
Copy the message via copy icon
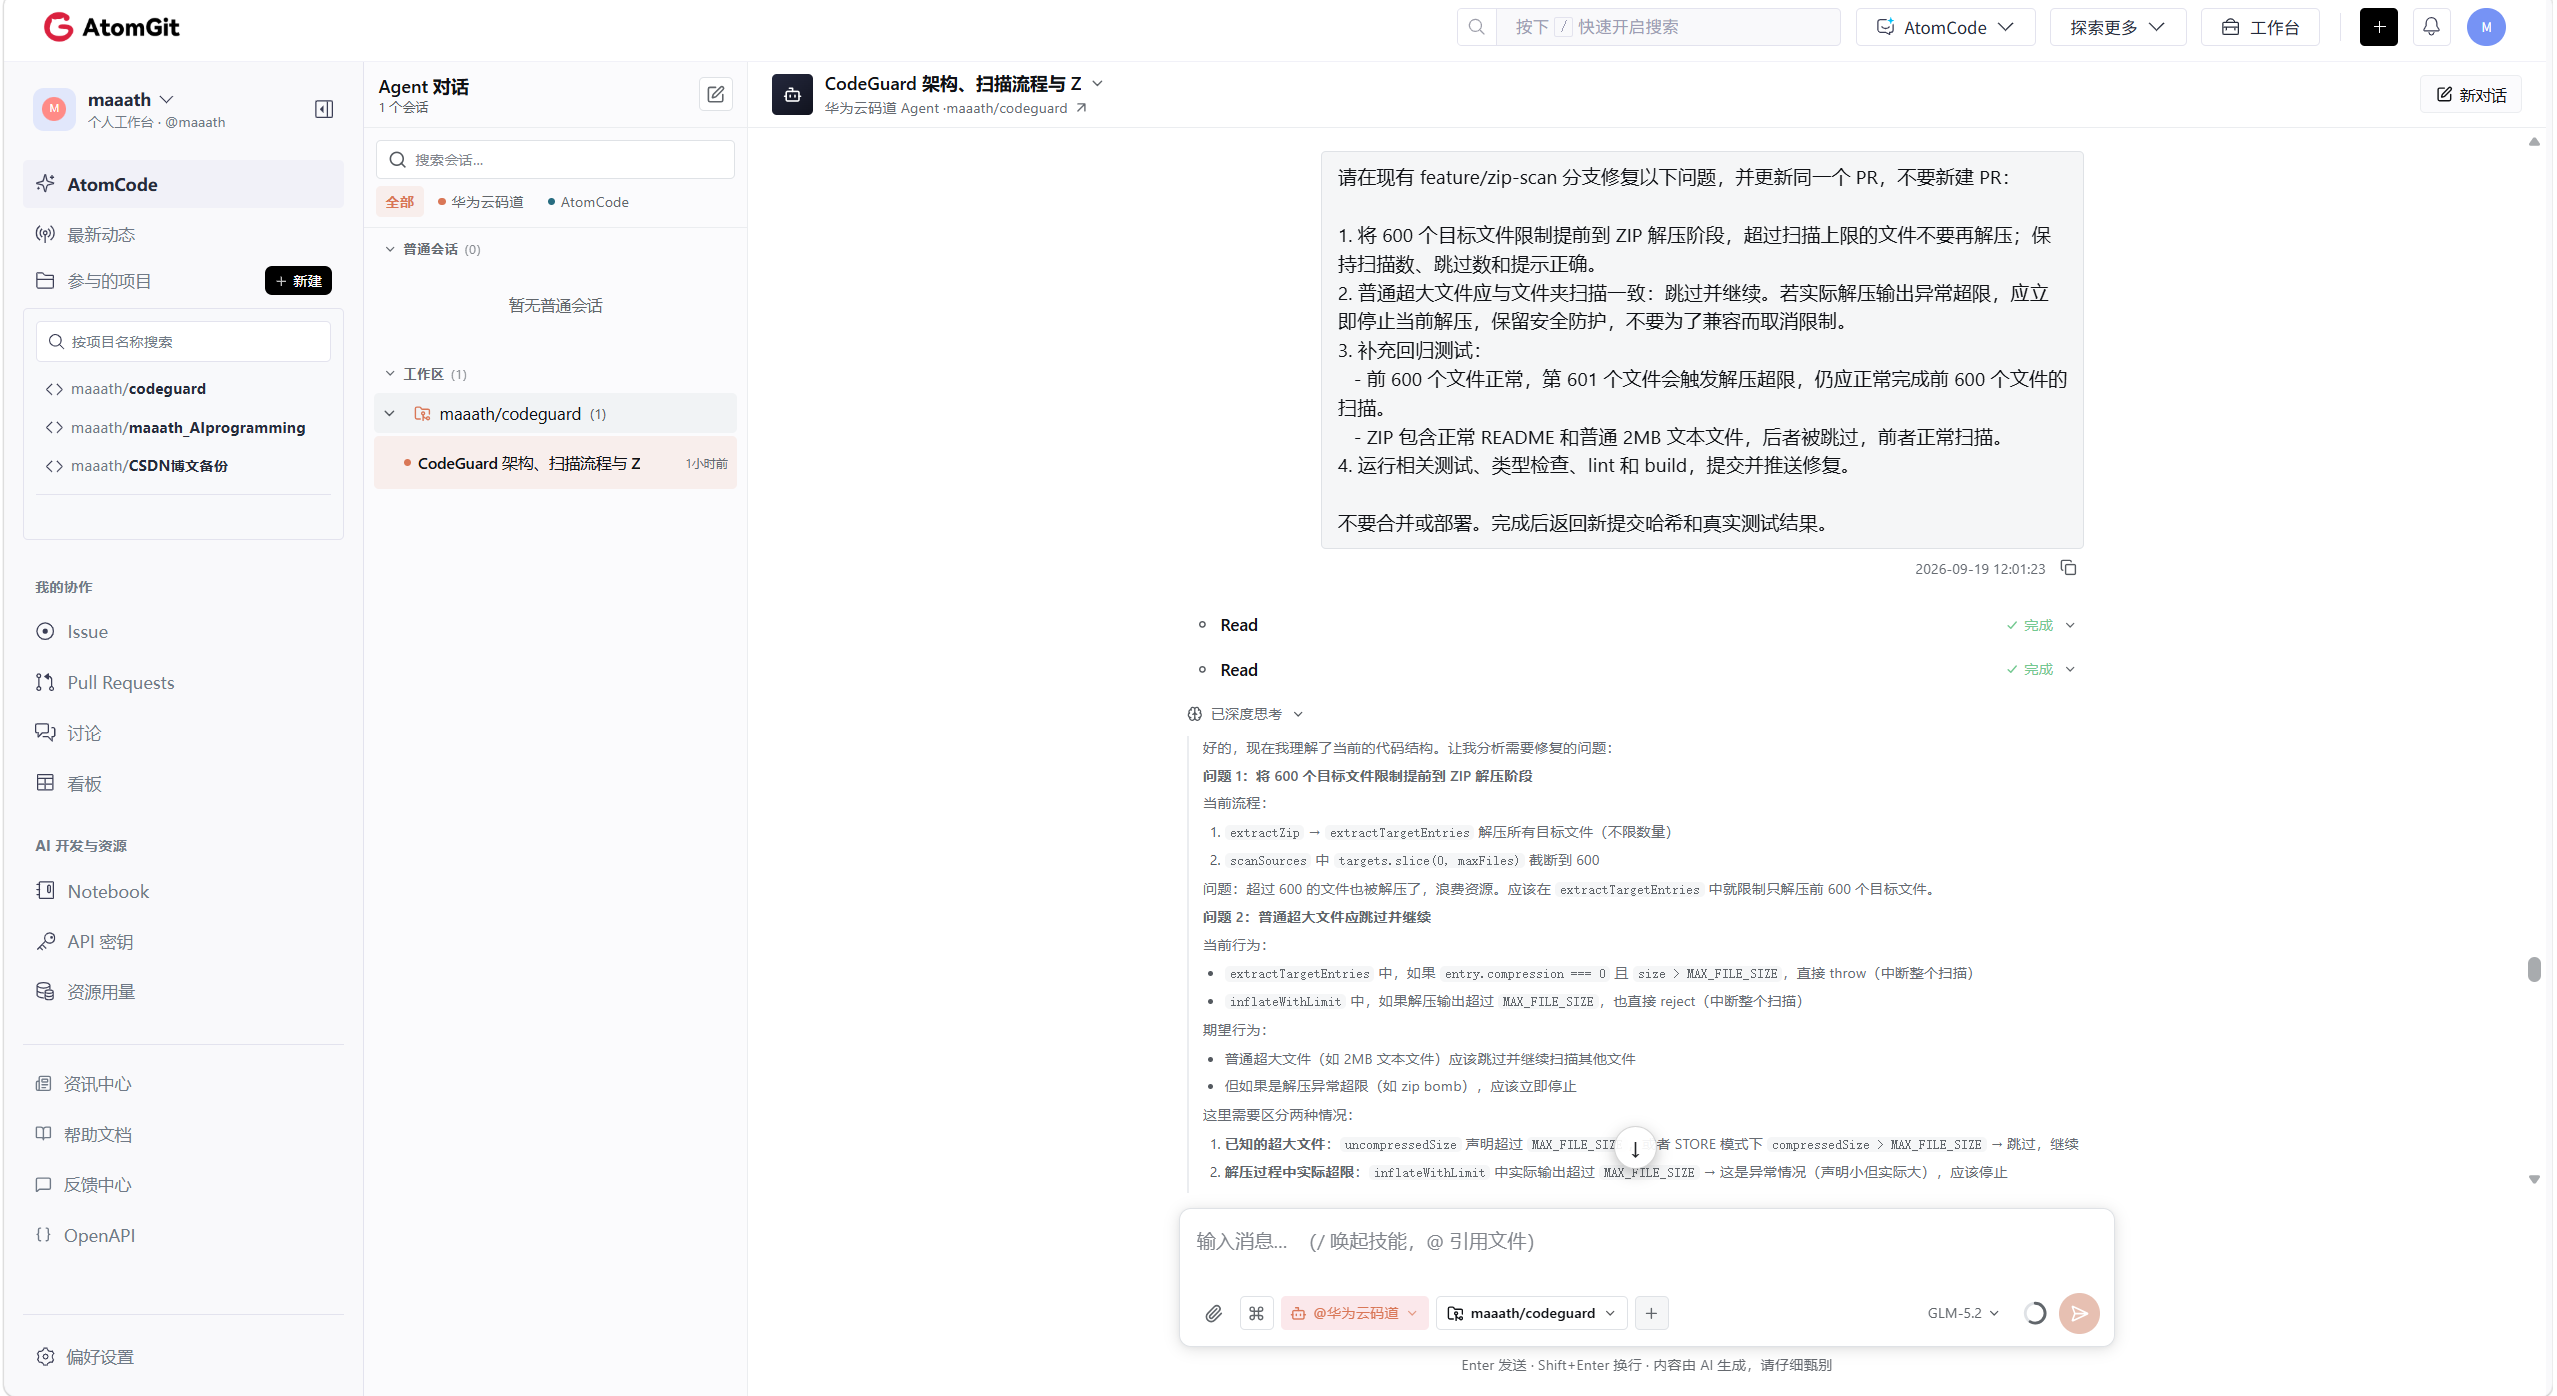click(x=2069, y=568)
